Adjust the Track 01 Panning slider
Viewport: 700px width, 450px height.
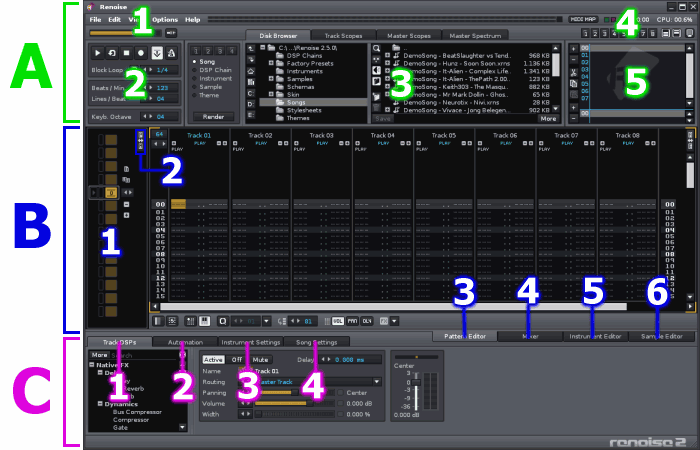point(294,393)
